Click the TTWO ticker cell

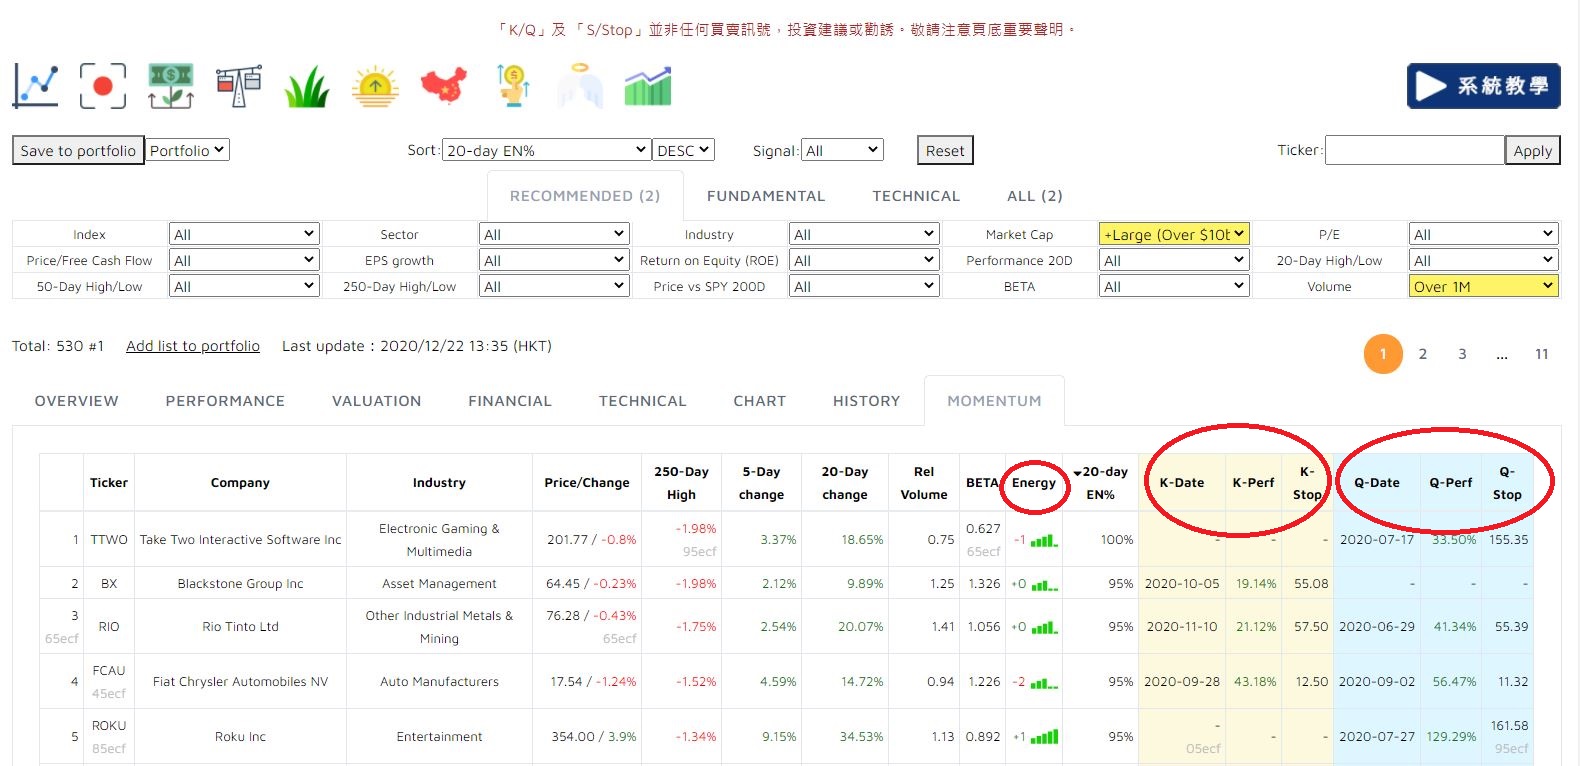coord(109,540)
